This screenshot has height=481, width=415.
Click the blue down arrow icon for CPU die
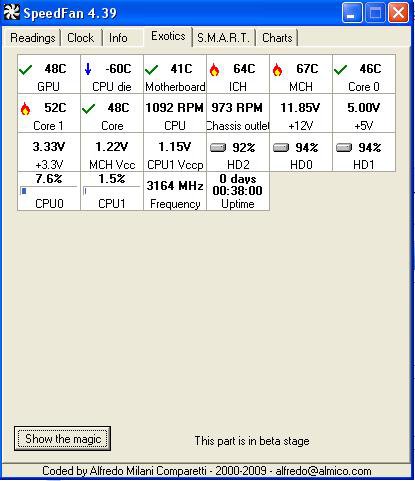[x=88, y=69]
